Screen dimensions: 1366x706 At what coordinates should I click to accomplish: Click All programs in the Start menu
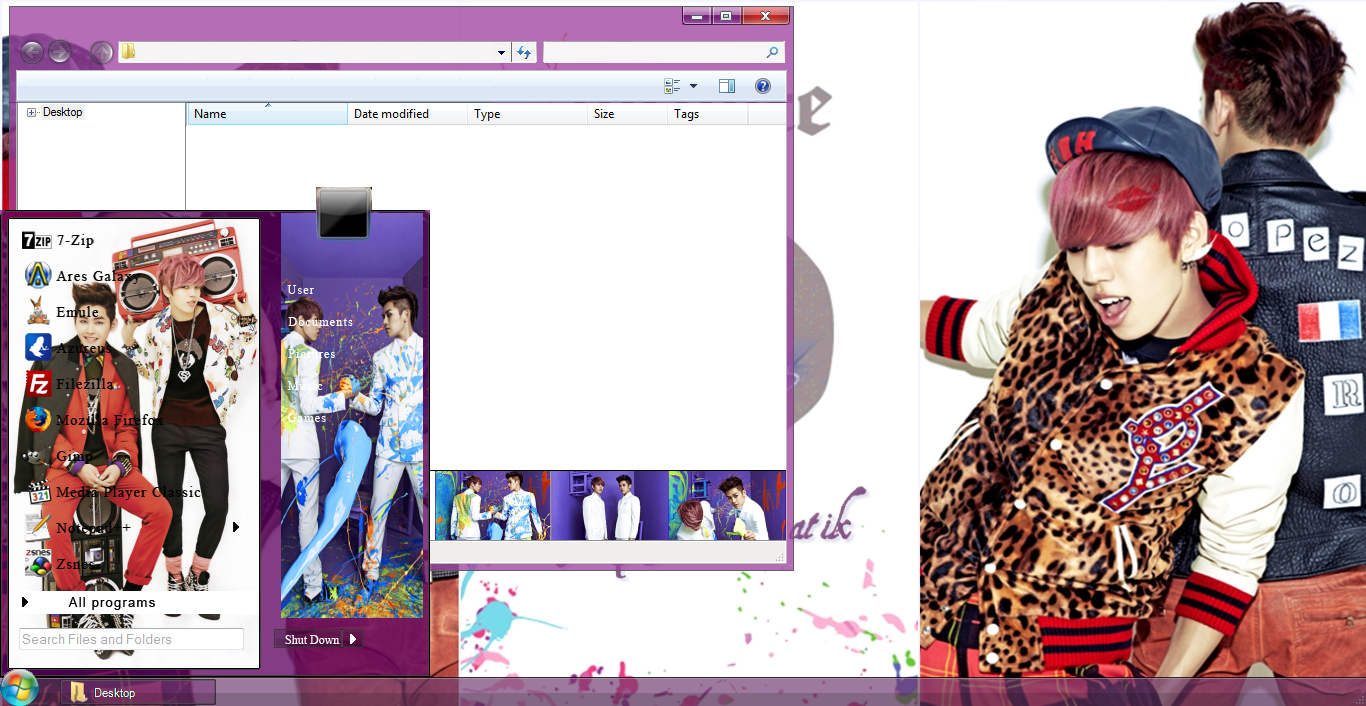point(111,602)
